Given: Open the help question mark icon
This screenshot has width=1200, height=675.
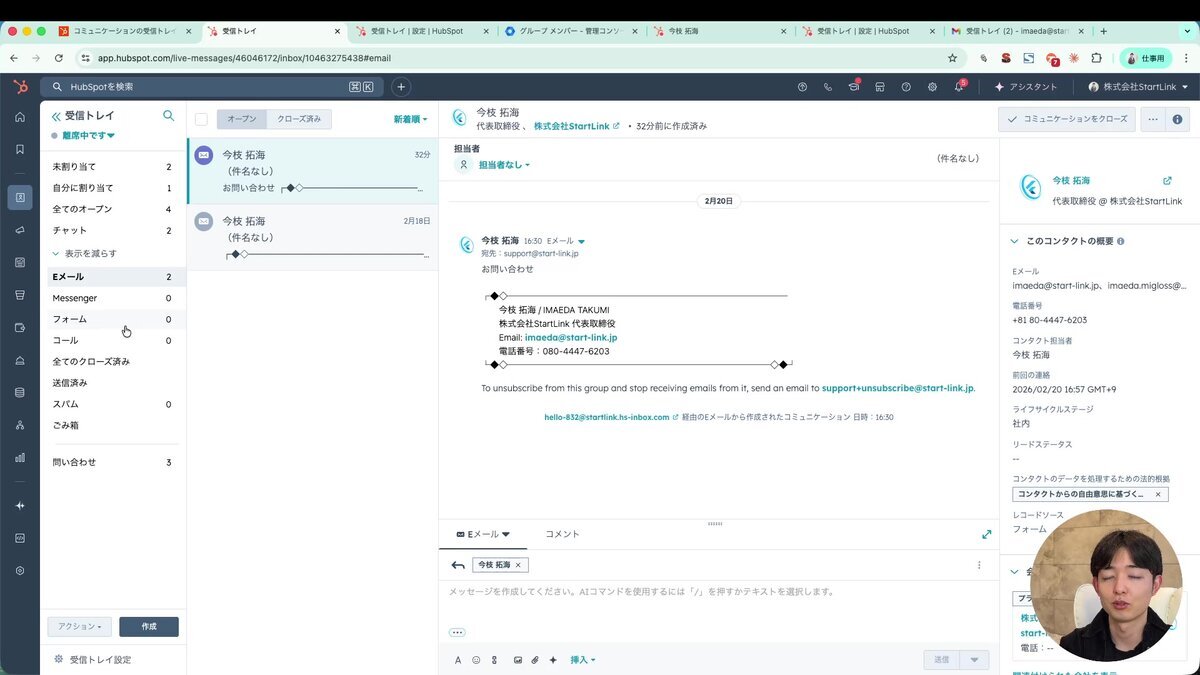Looking at the screenshot, I should pyautogui.click(x=905, y=88).
